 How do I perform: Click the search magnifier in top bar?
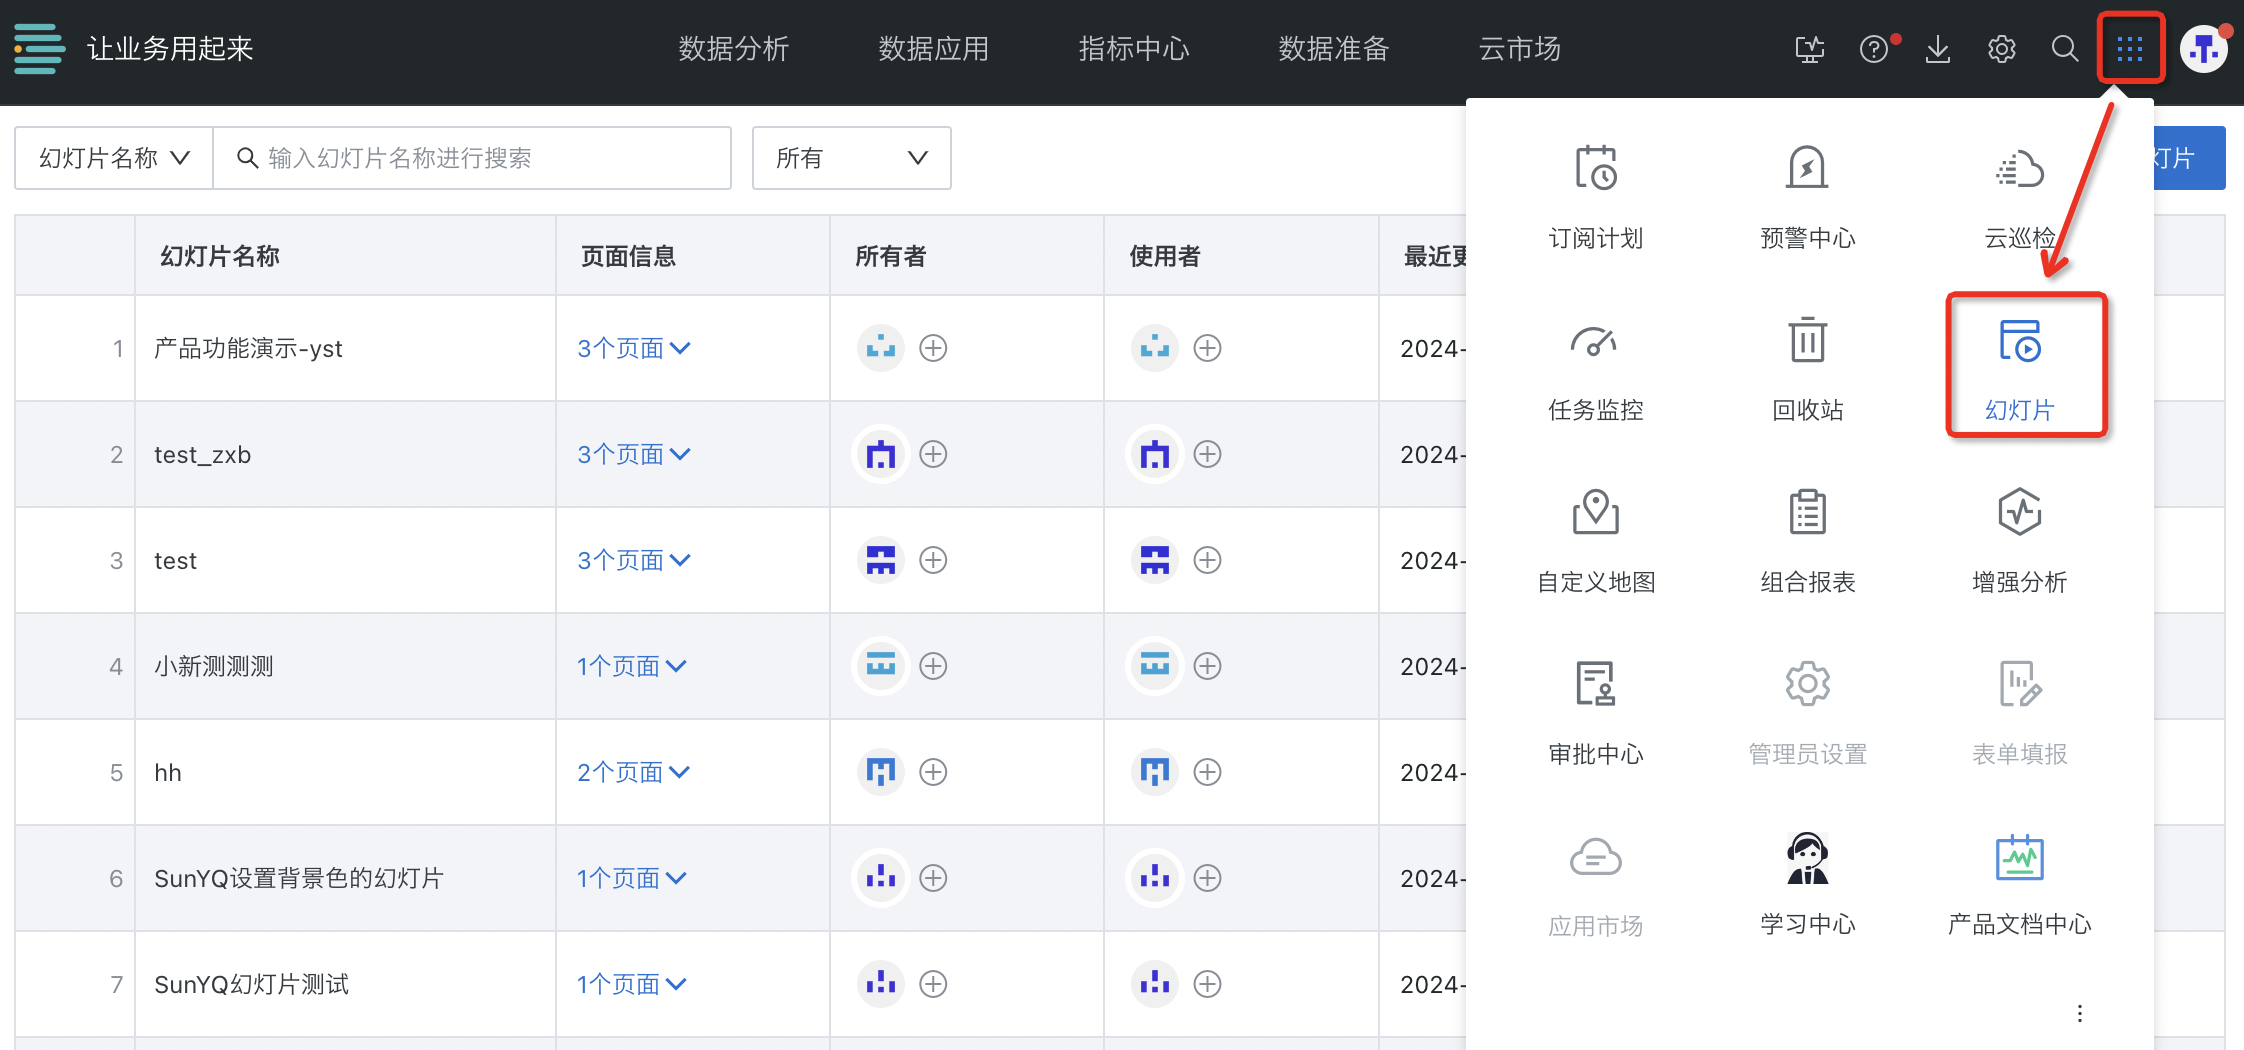point(2065,48)
